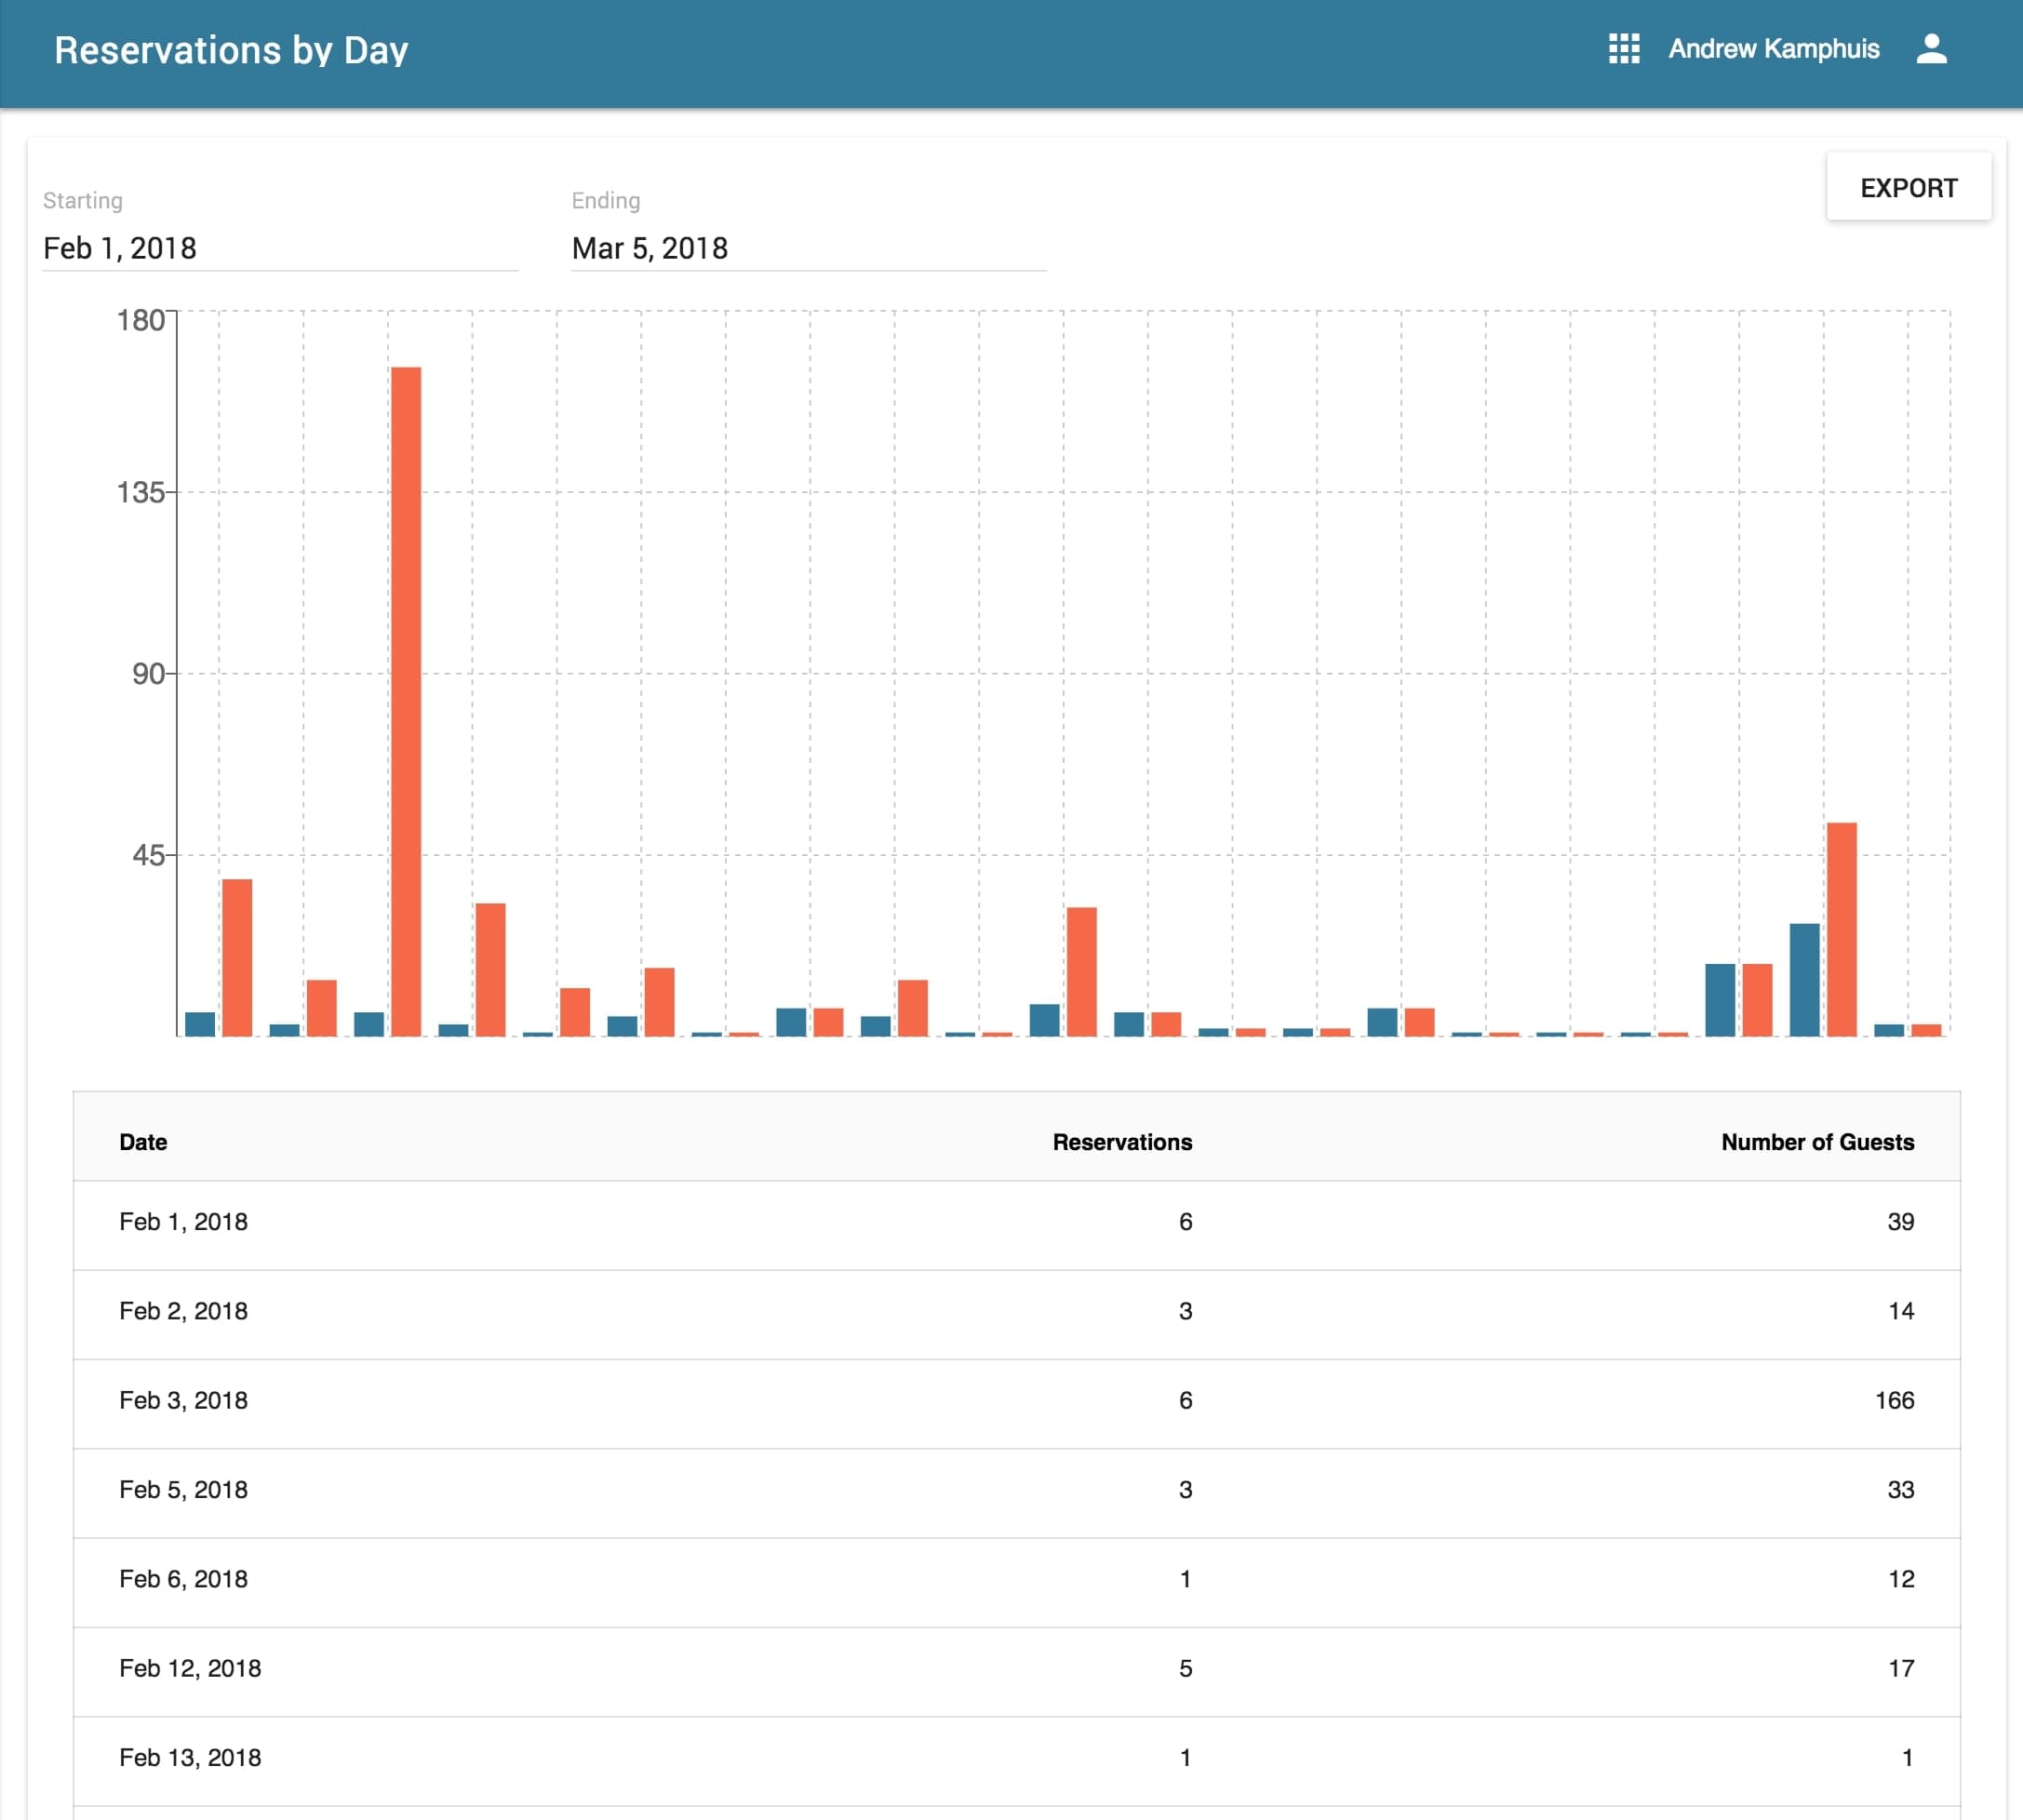Open the apps grid icon
The width and height of the screenshot is (2023, 1820).
[1623, 49]
